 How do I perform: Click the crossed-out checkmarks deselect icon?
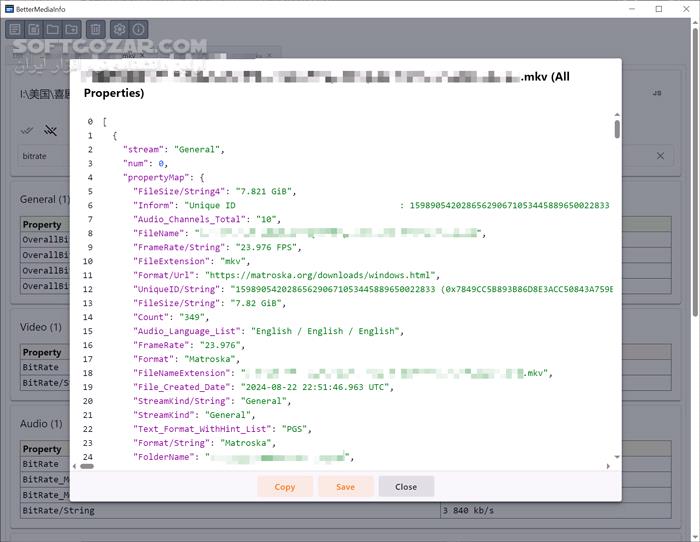(51, 130)
